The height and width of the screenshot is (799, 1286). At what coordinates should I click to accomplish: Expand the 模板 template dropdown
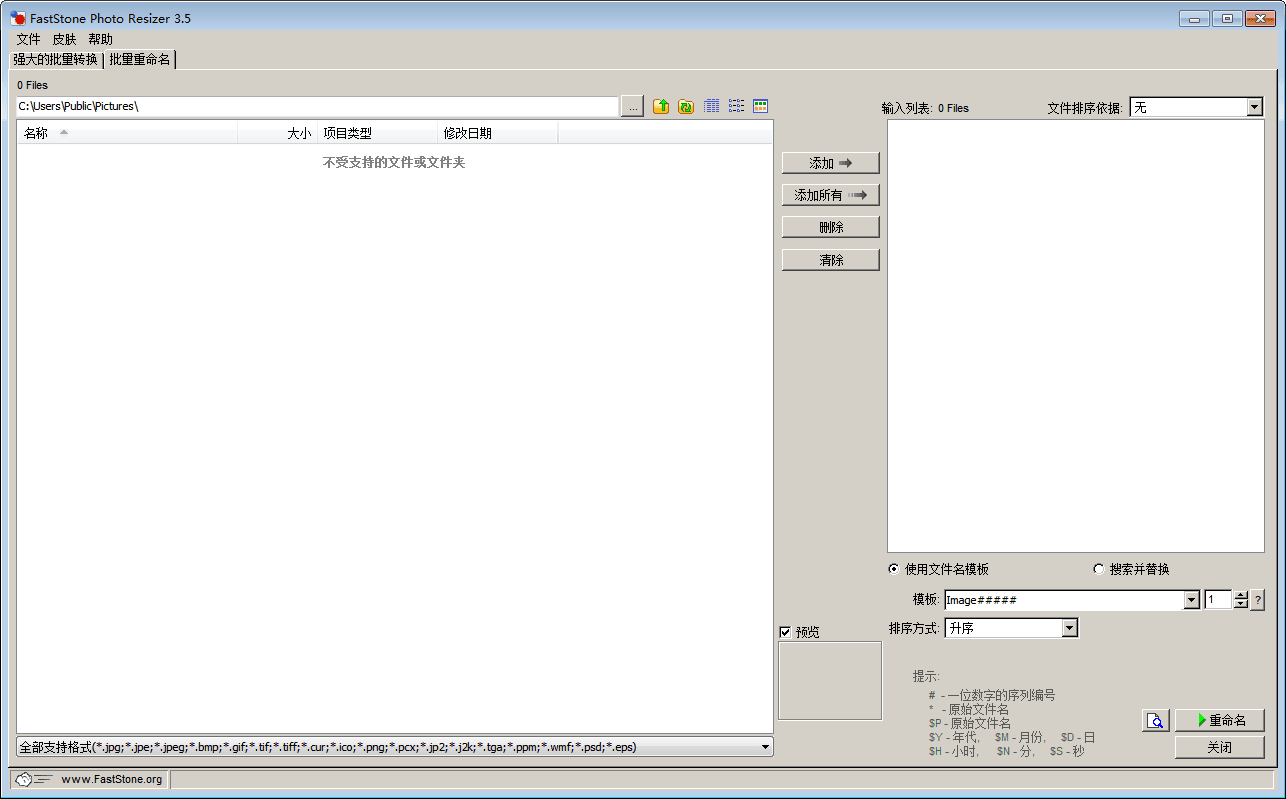(x=1191, y=600)
